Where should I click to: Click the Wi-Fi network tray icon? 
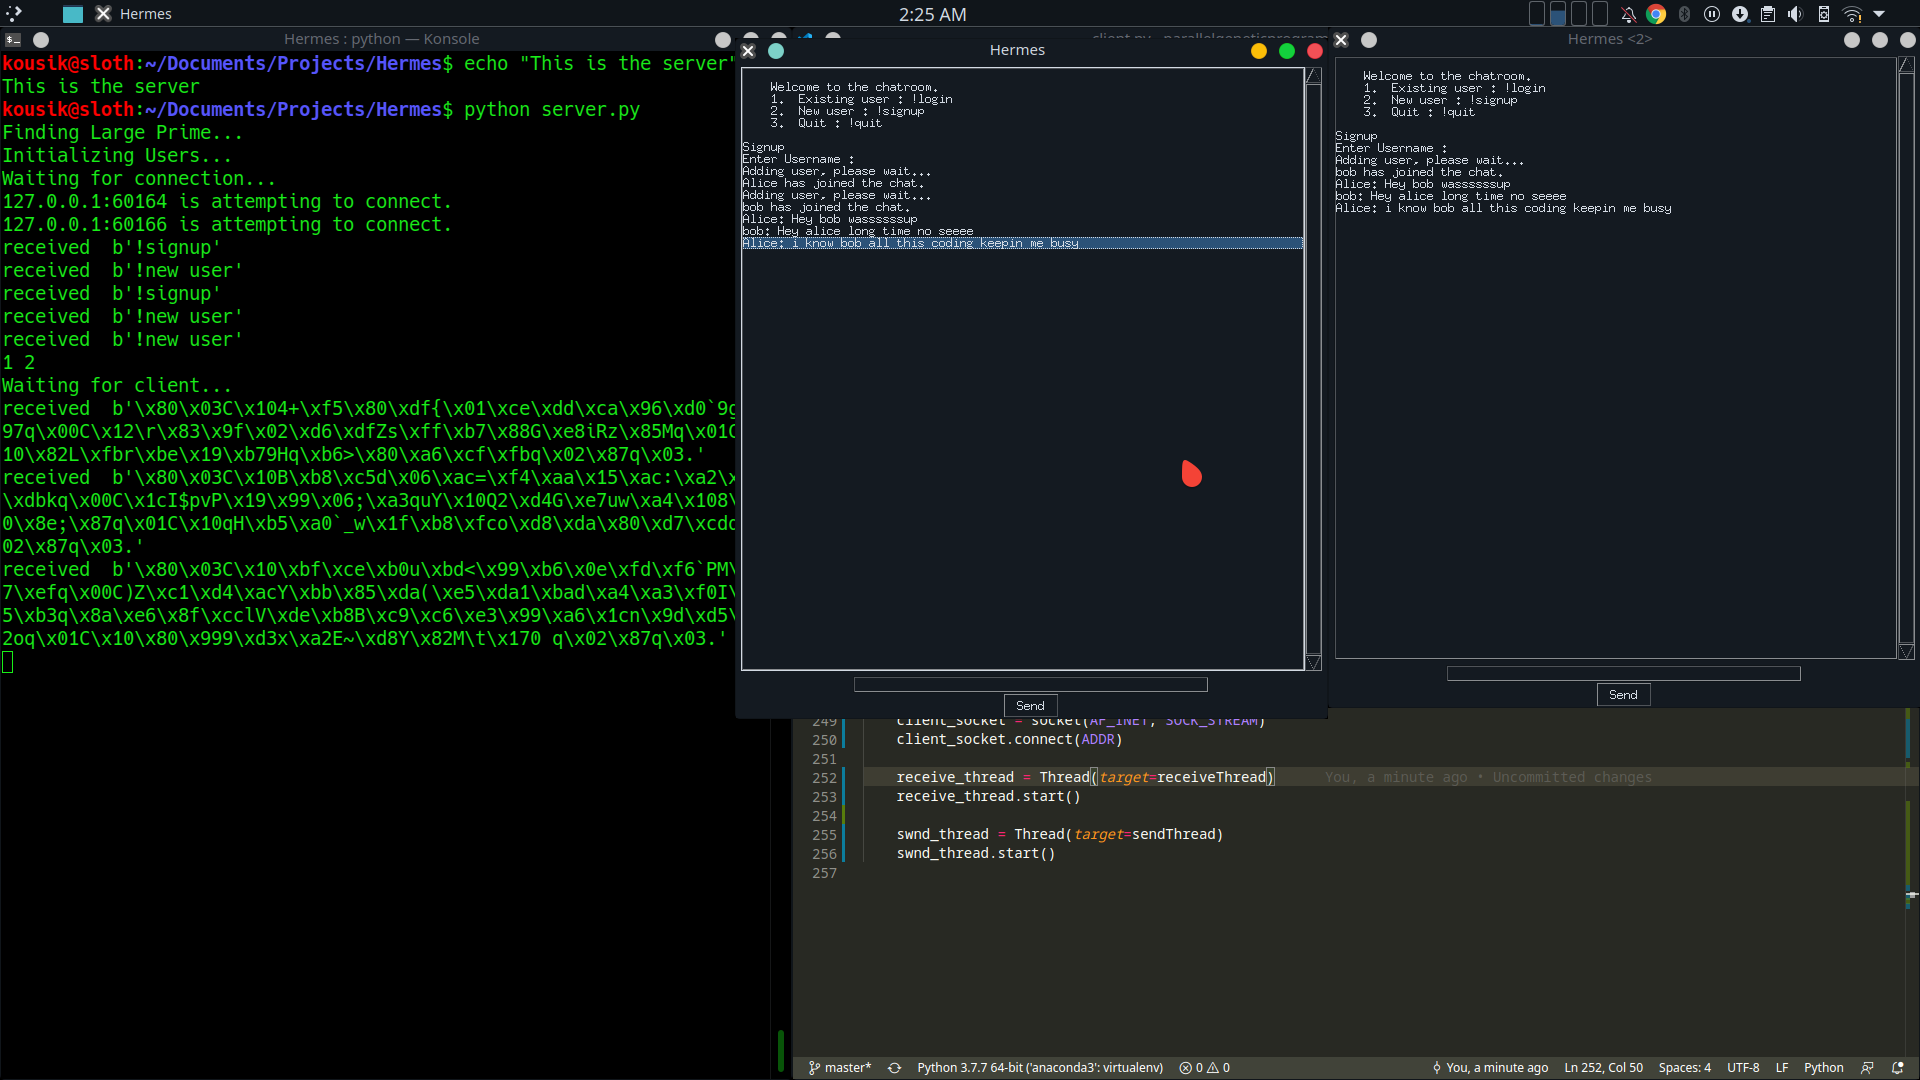click(1852, 14)
